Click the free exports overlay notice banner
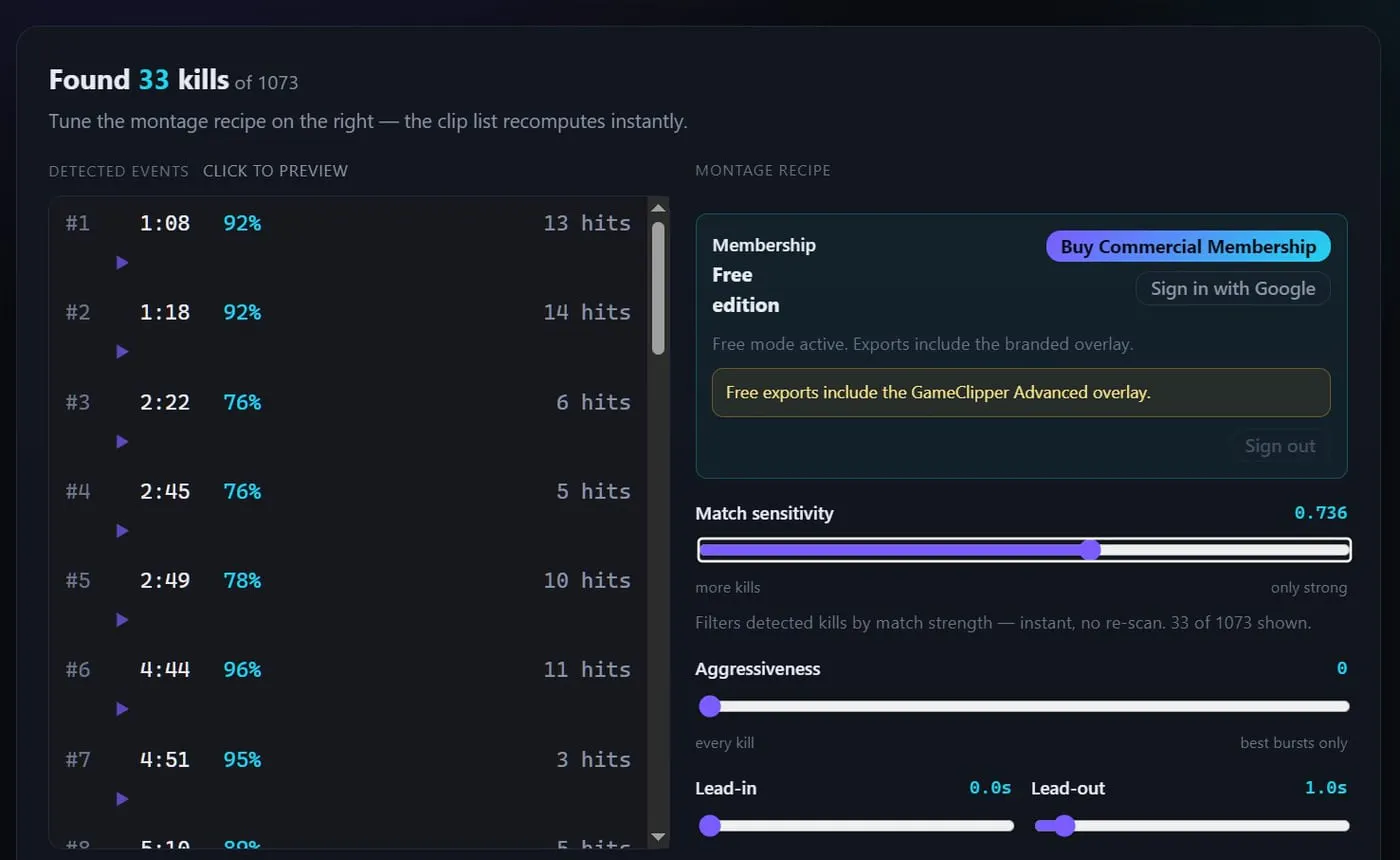The height and width of the screenshot is (860, 1400). (1021, 393)
